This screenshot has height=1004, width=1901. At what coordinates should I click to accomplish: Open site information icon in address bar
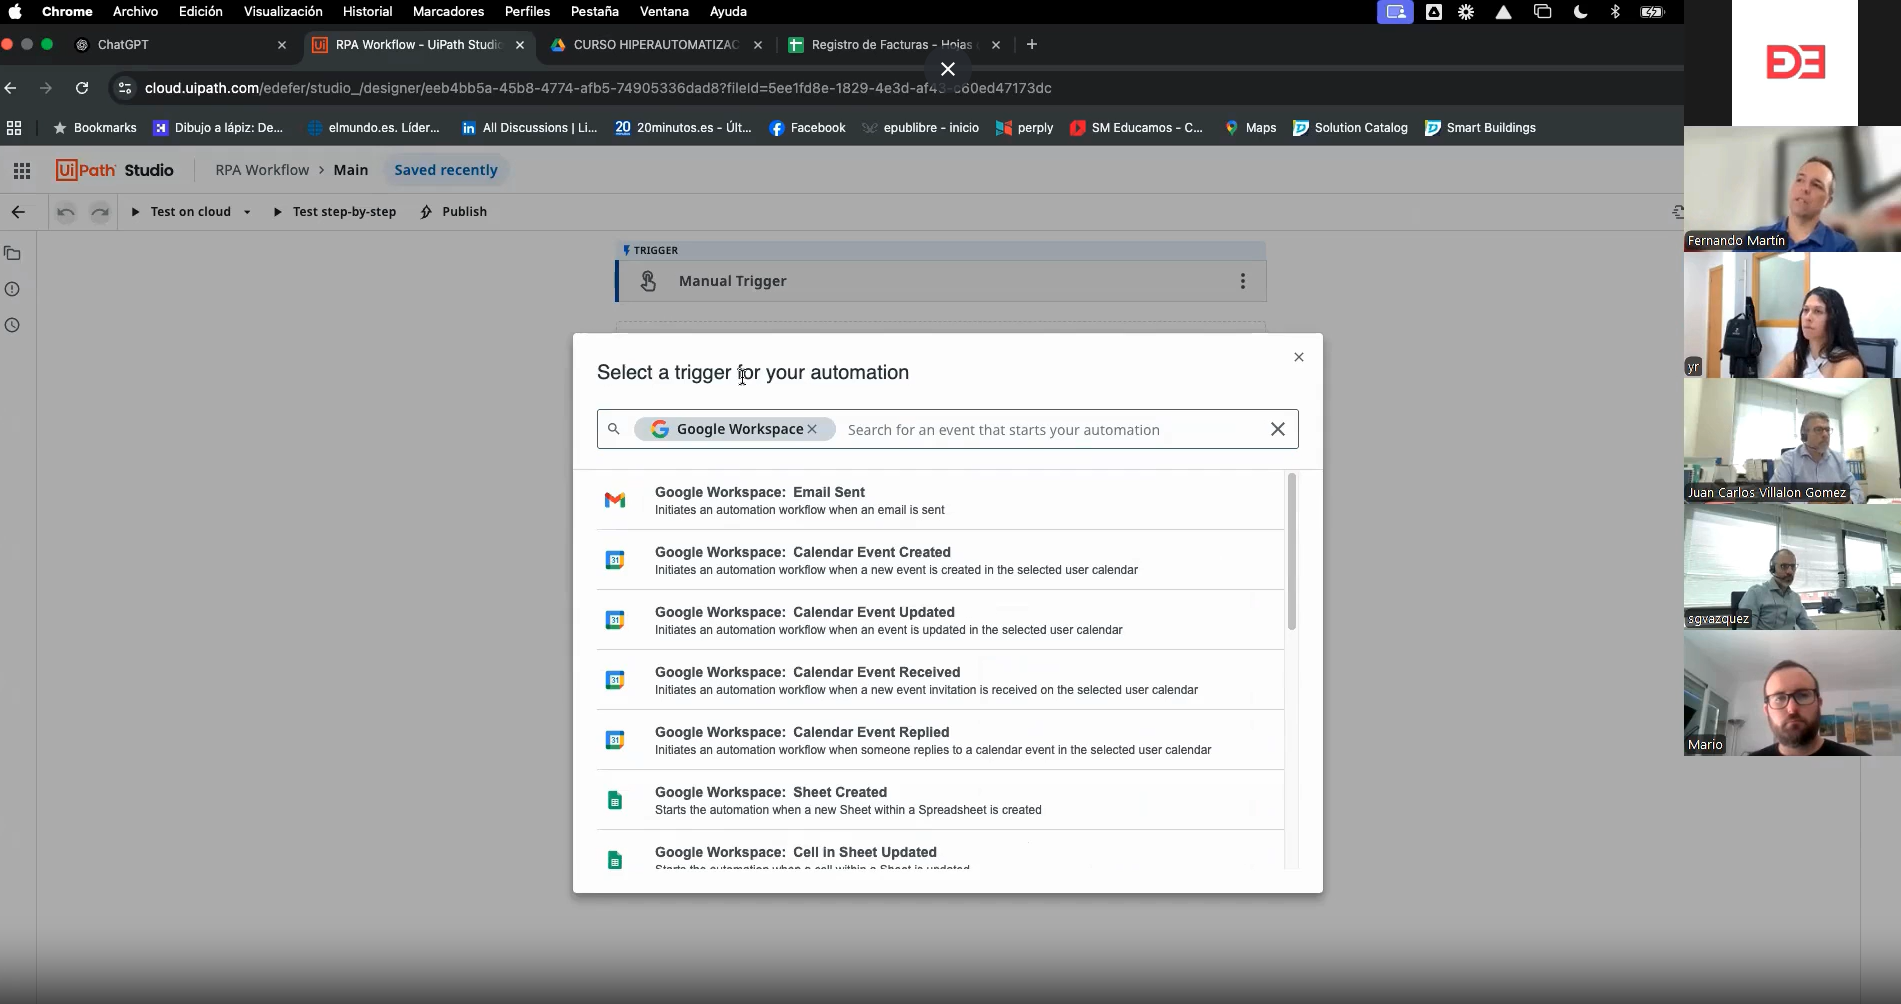(x=124, y=88)
